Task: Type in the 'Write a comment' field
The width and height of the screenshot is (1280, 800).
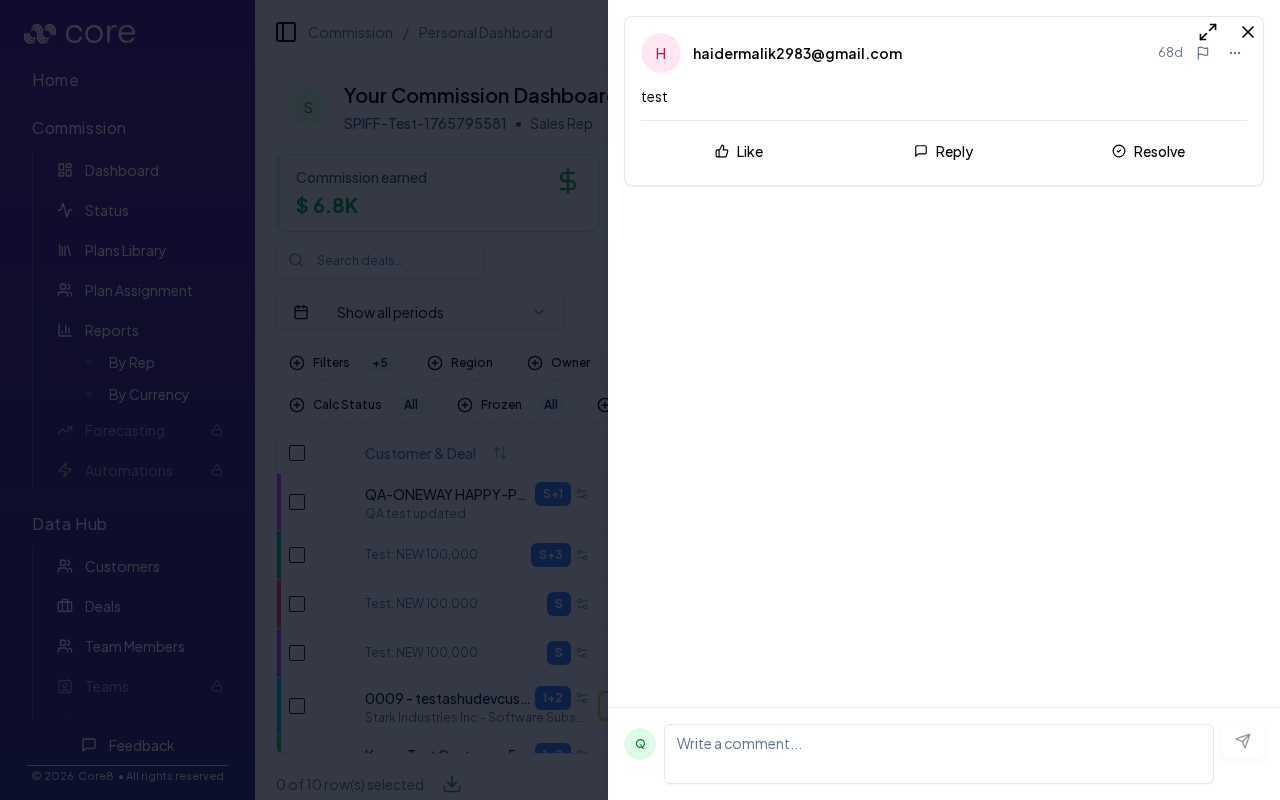Action: 938,753
